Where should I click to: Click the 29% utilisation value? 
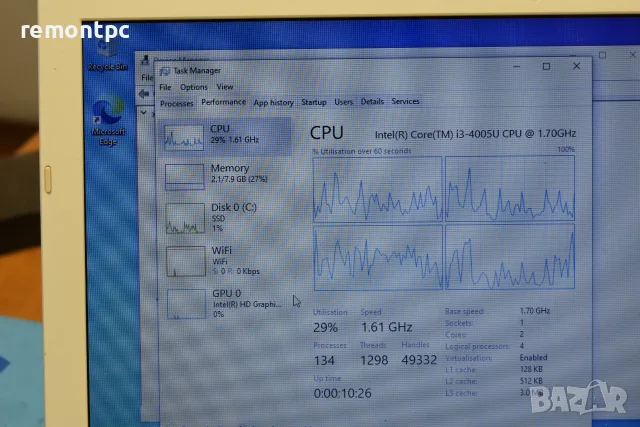click(325, 327)
